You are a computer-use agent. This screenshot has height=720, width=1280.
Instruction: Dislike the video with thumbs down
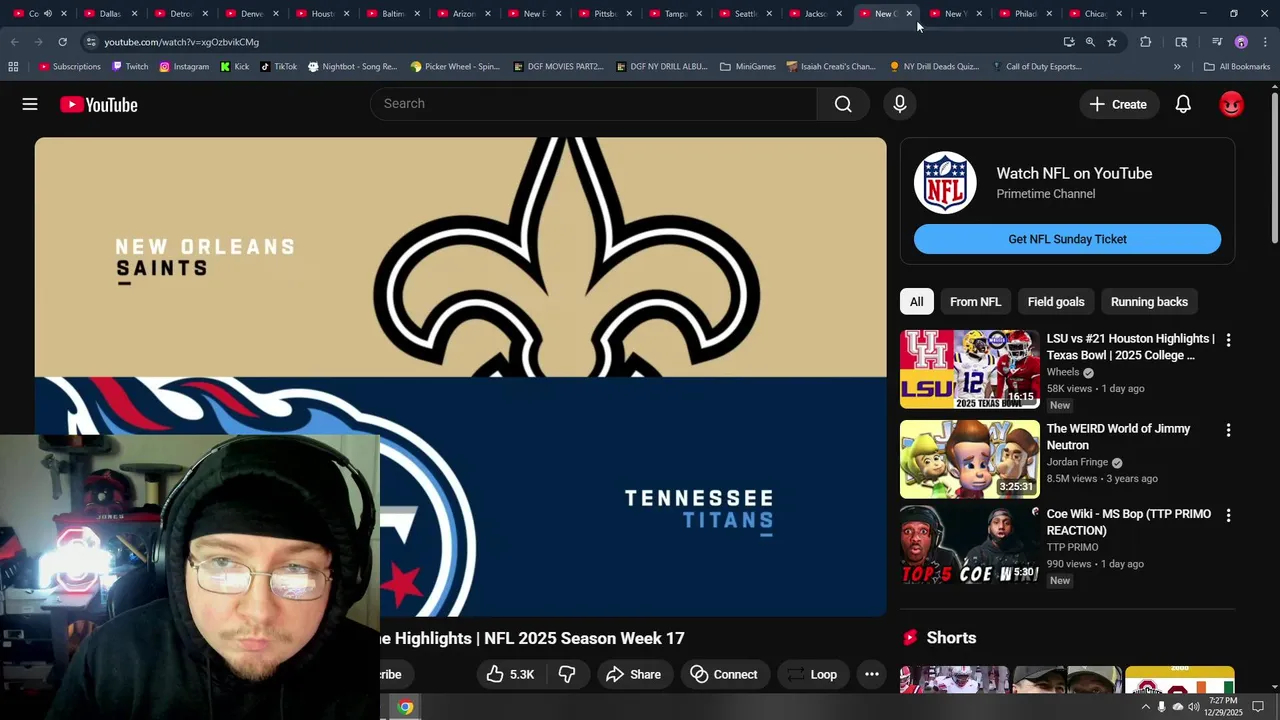[567, 674]
